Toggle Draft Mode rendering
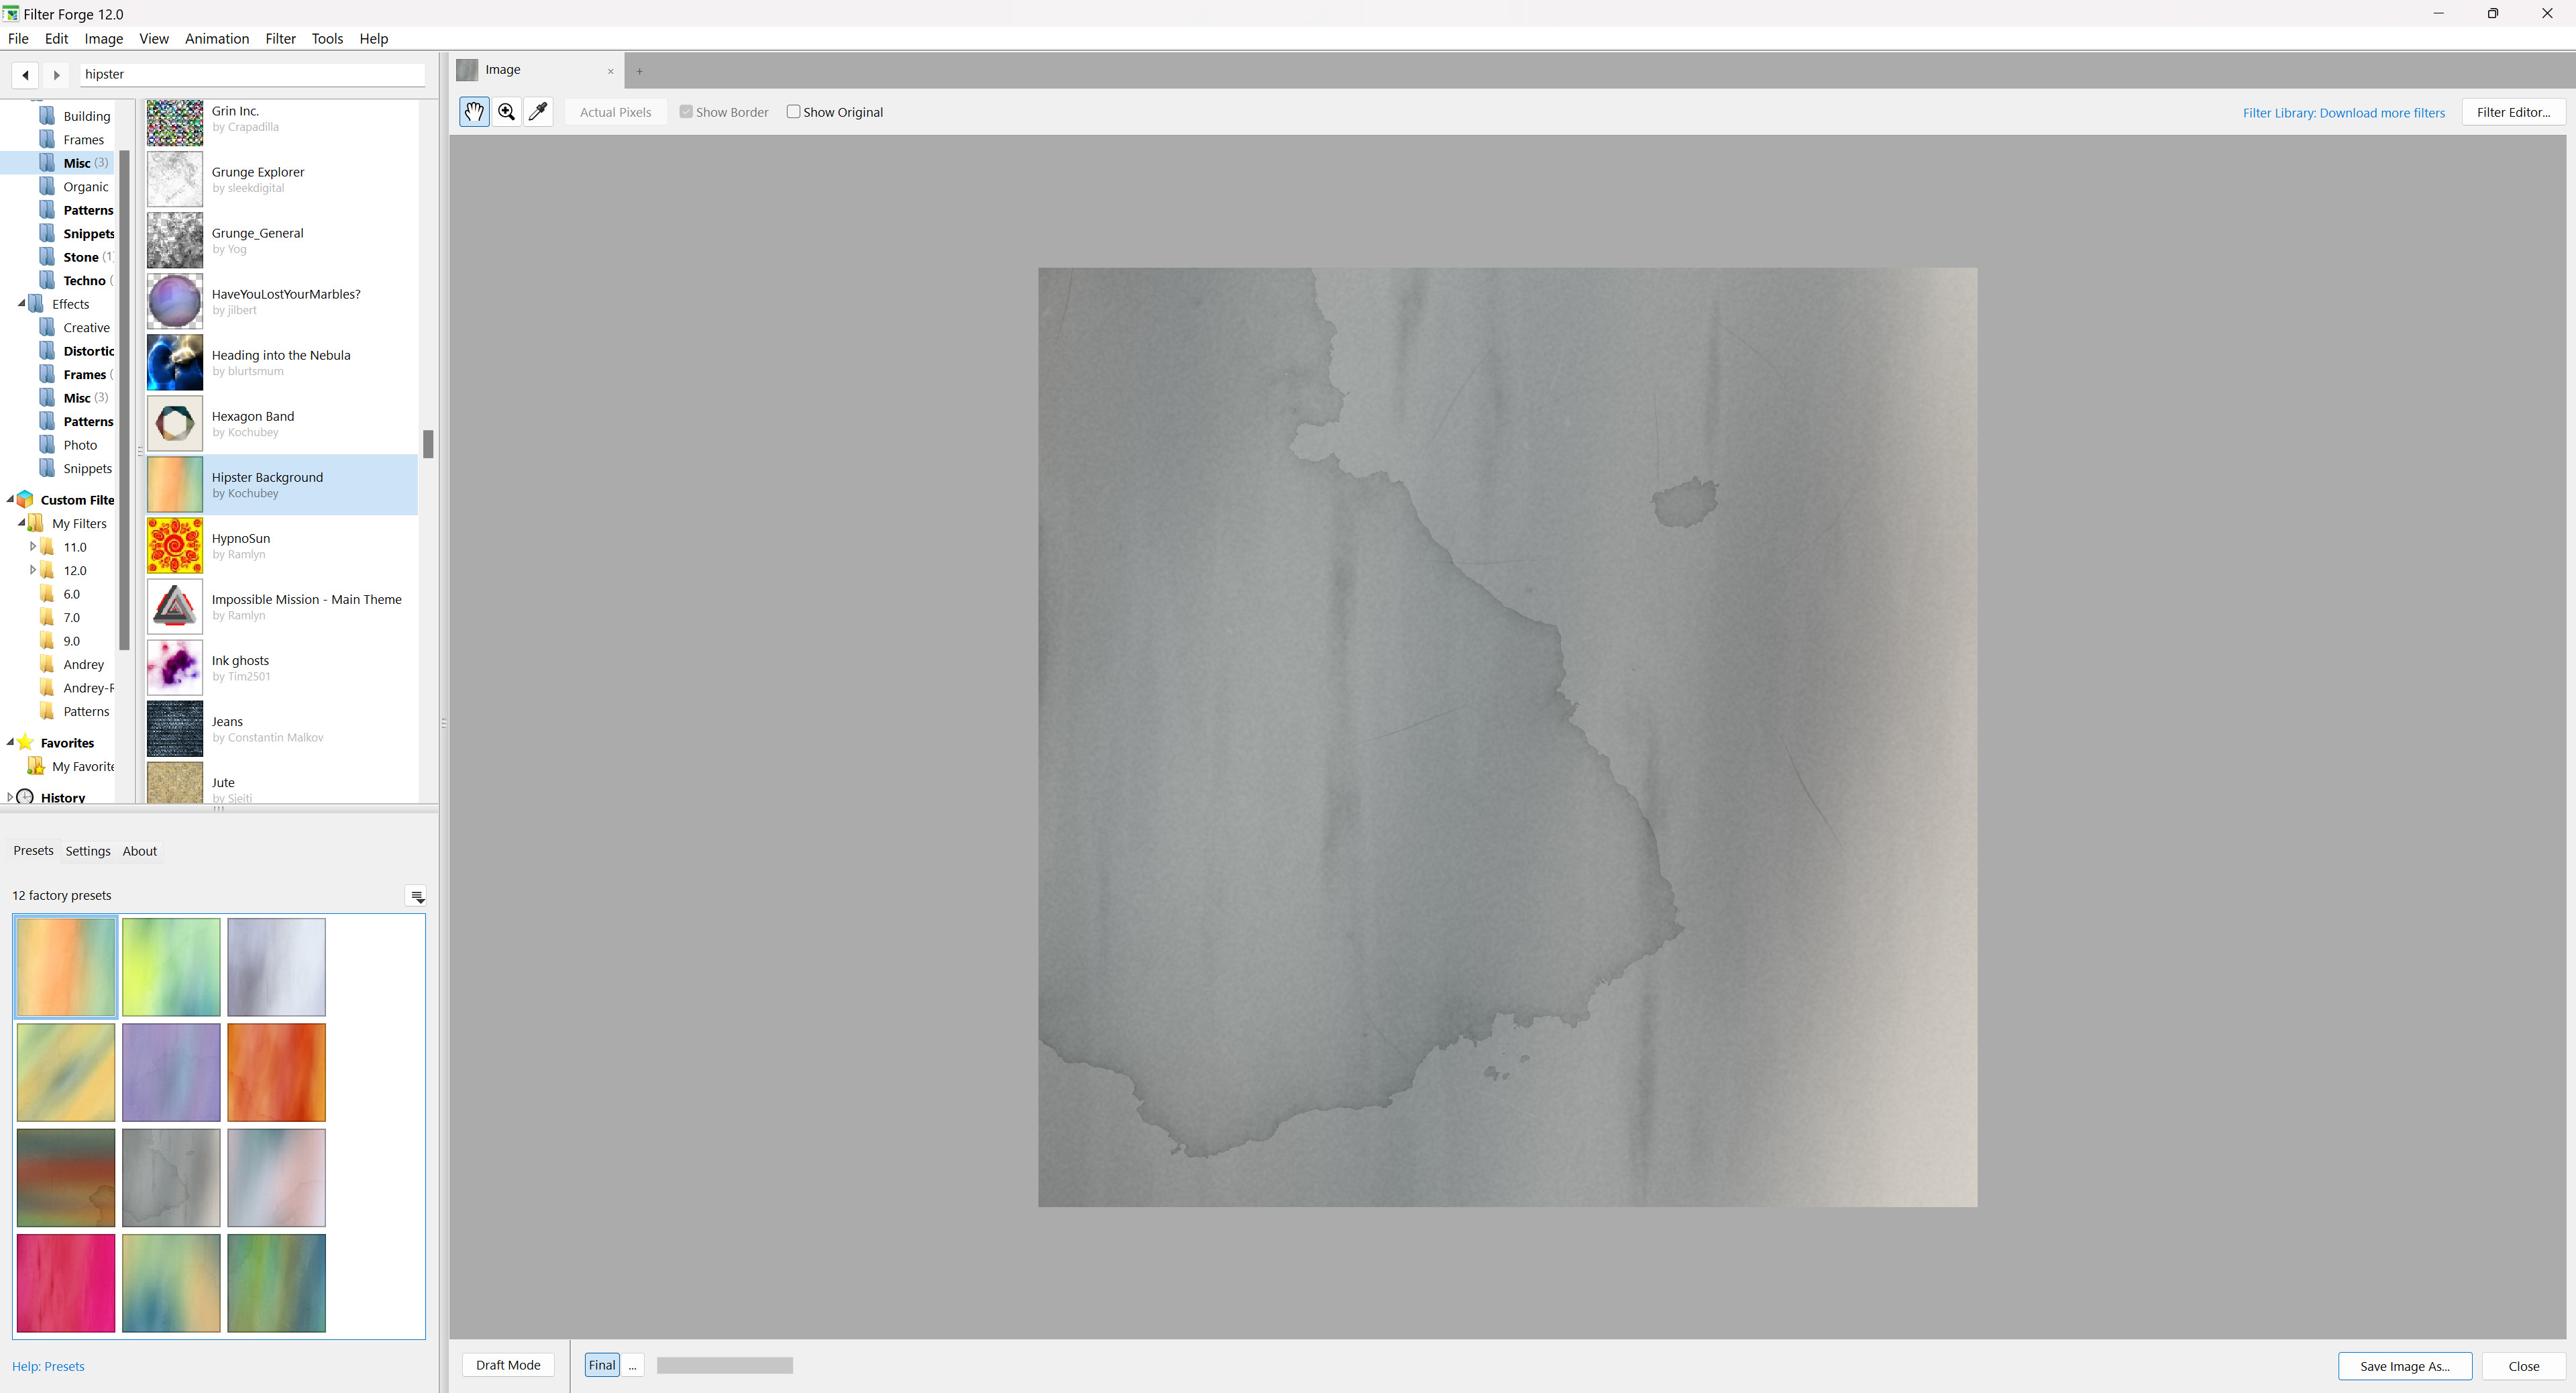 508,1365
